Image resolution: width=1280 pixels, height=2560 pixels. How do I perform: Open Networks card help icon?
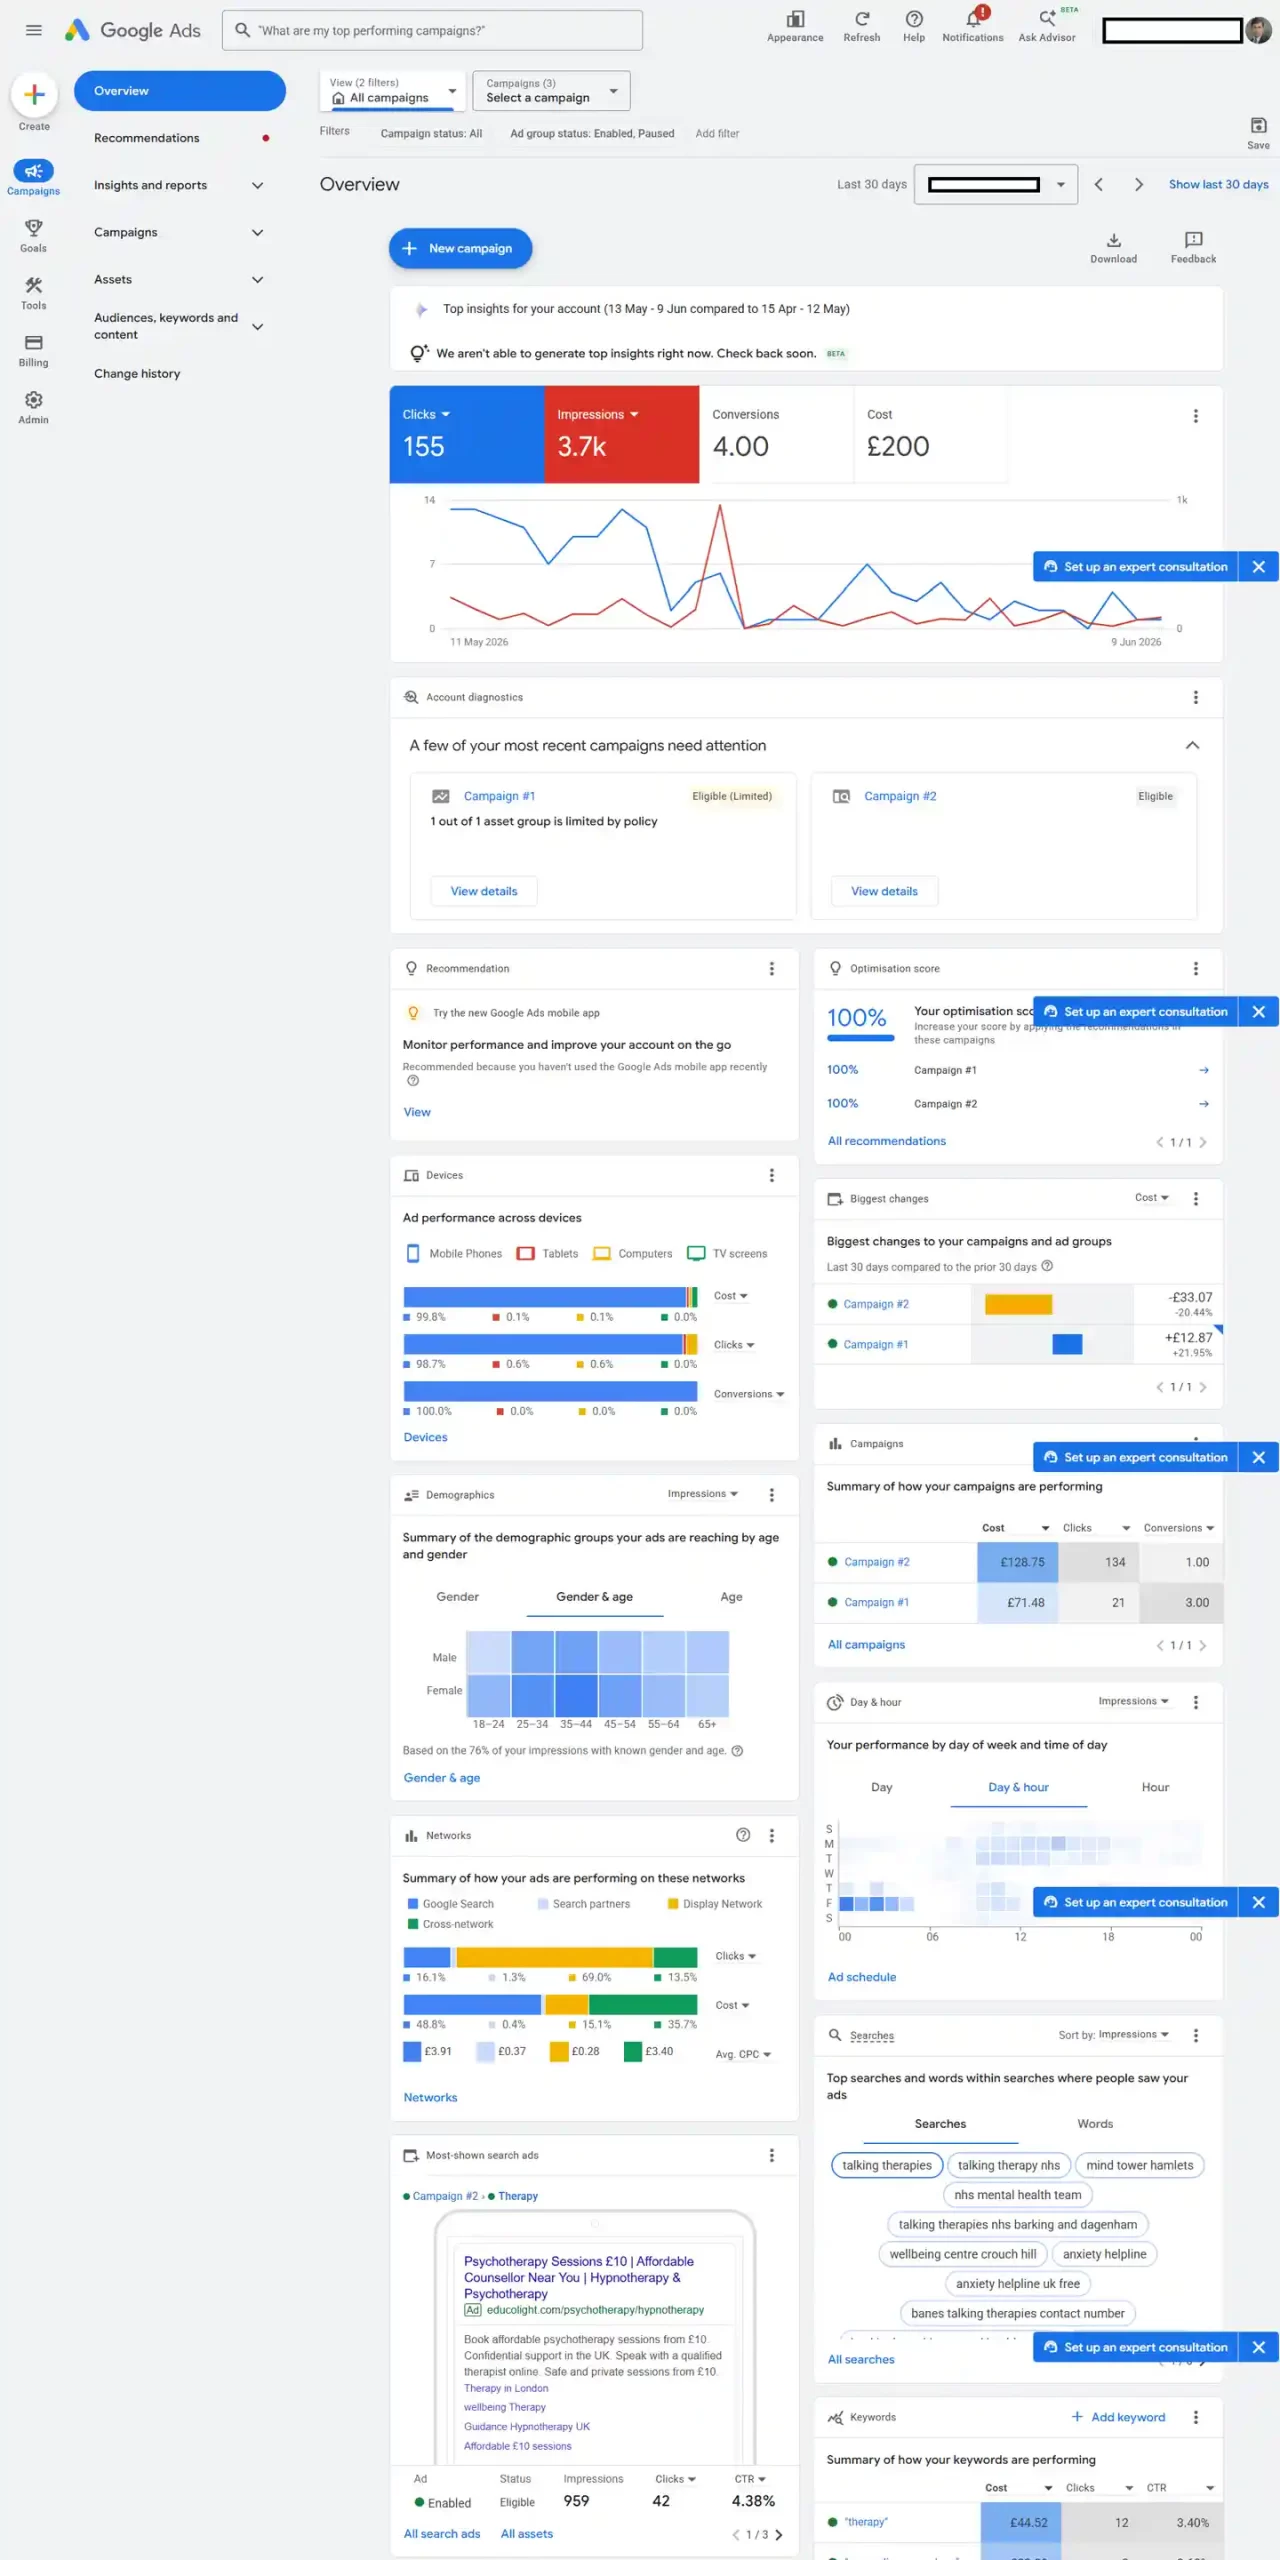tap(743, 1835)
